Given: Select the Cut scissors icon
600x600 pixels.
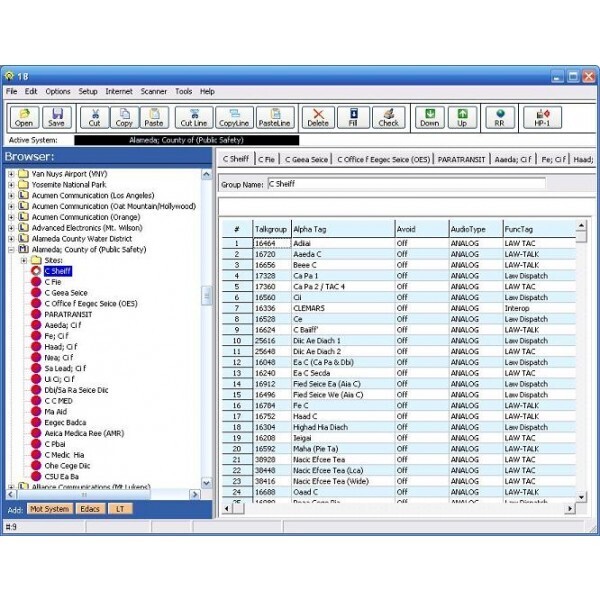Looking at the screenshot, I should (95, 116).
